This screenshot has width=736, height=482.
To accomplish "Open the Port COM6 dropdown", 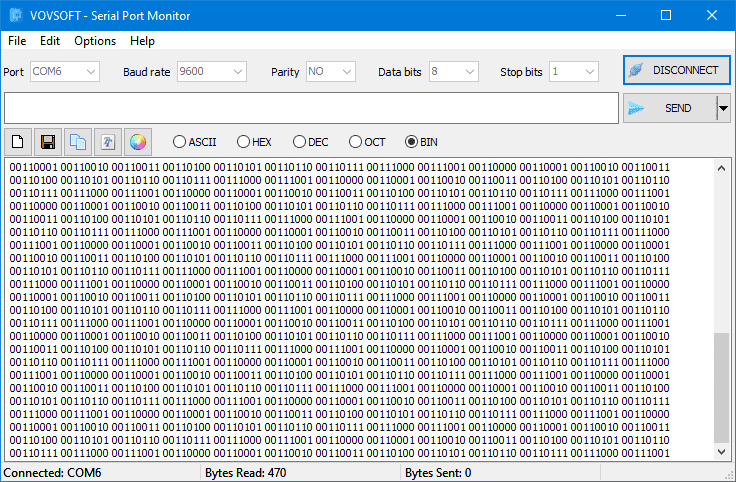I will point(65,72).
